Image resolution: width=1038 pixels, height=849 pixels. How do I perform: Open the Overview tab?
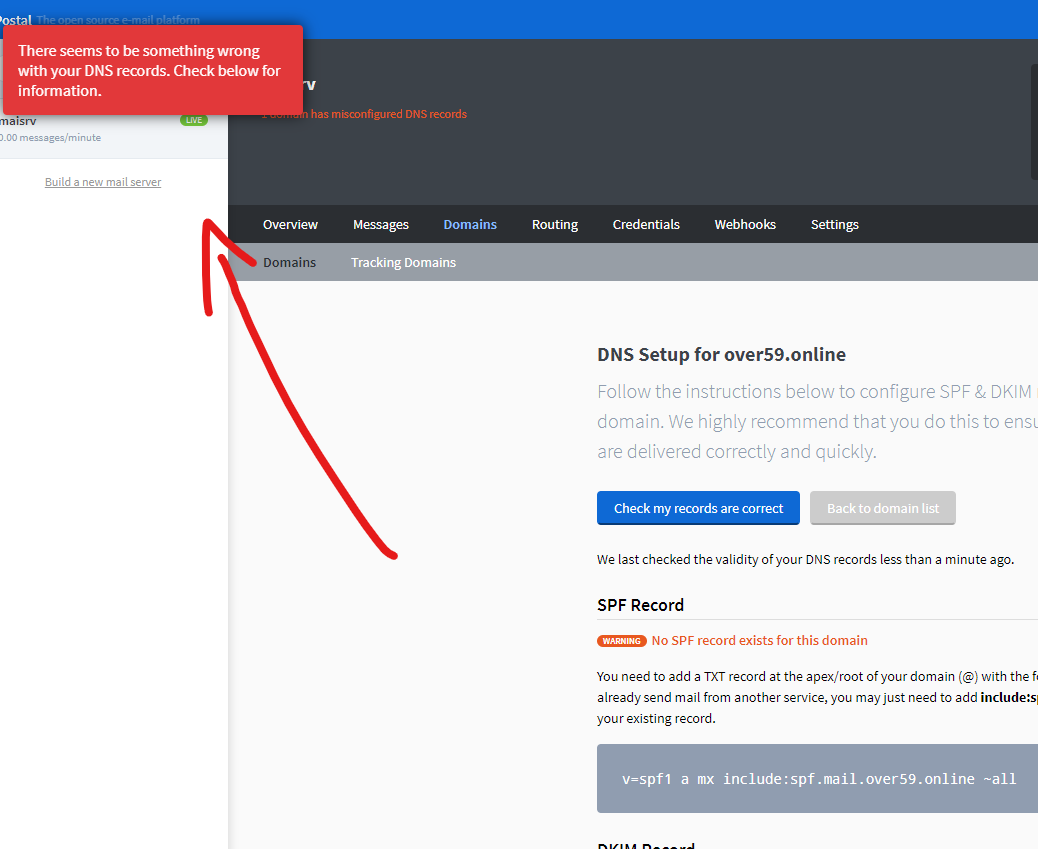pyautogui.click(x=290, y=224)
